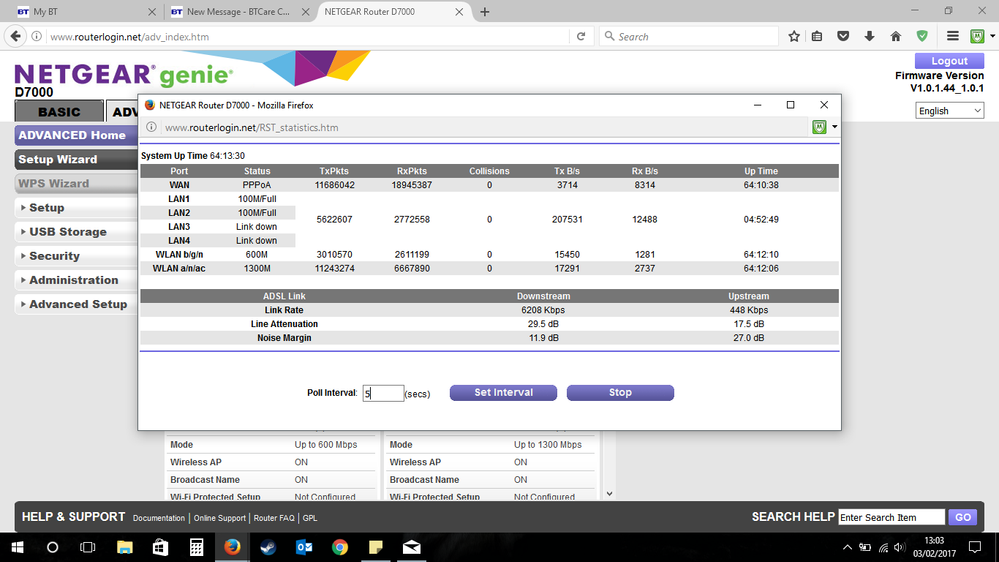Launch Calculator from the taskbar
The height and width of the screenshot is (562, 999).
point(196,547)
